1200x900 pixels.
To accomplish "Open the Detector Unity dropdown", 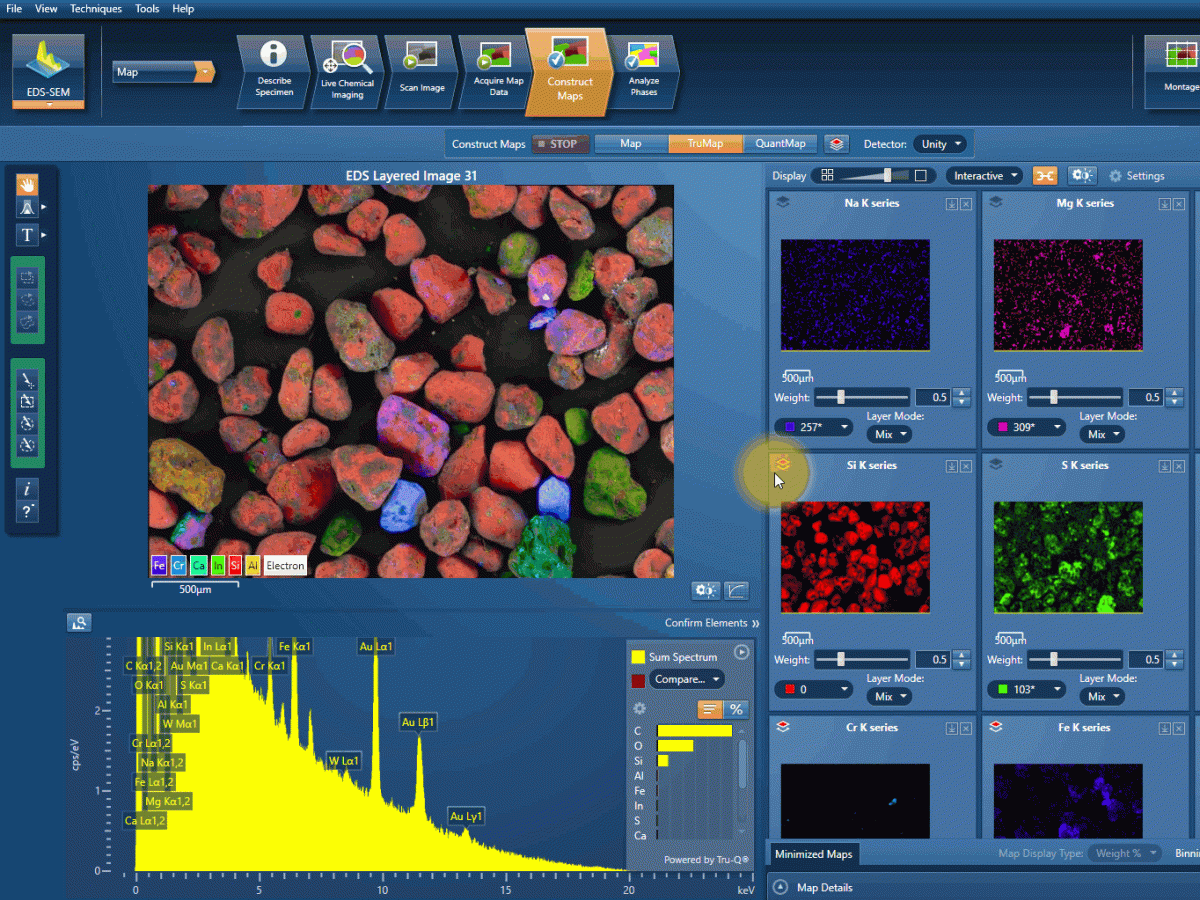I will [941, 144].
